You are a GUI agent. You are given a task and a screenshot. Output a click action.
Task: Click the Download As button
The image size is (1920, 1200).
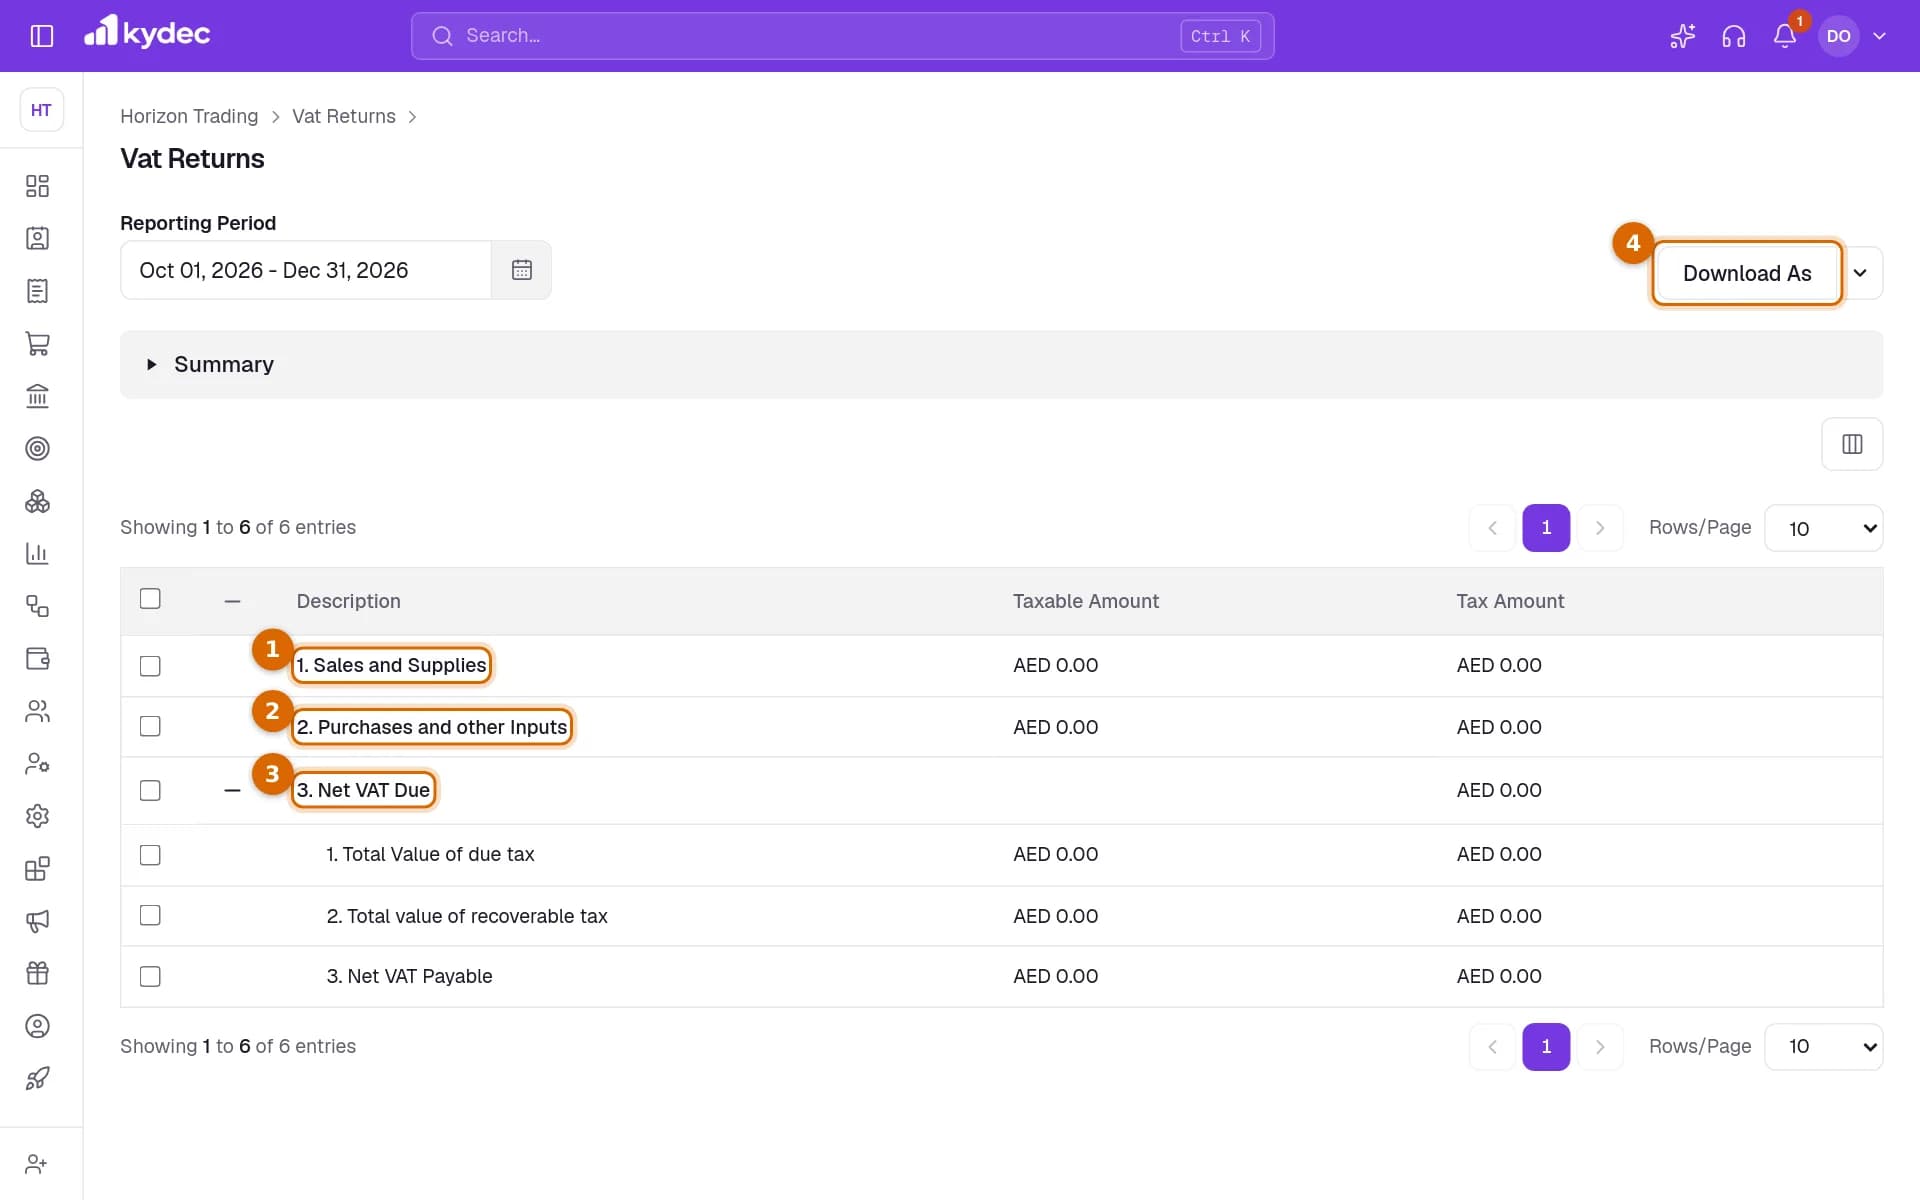1747,273
